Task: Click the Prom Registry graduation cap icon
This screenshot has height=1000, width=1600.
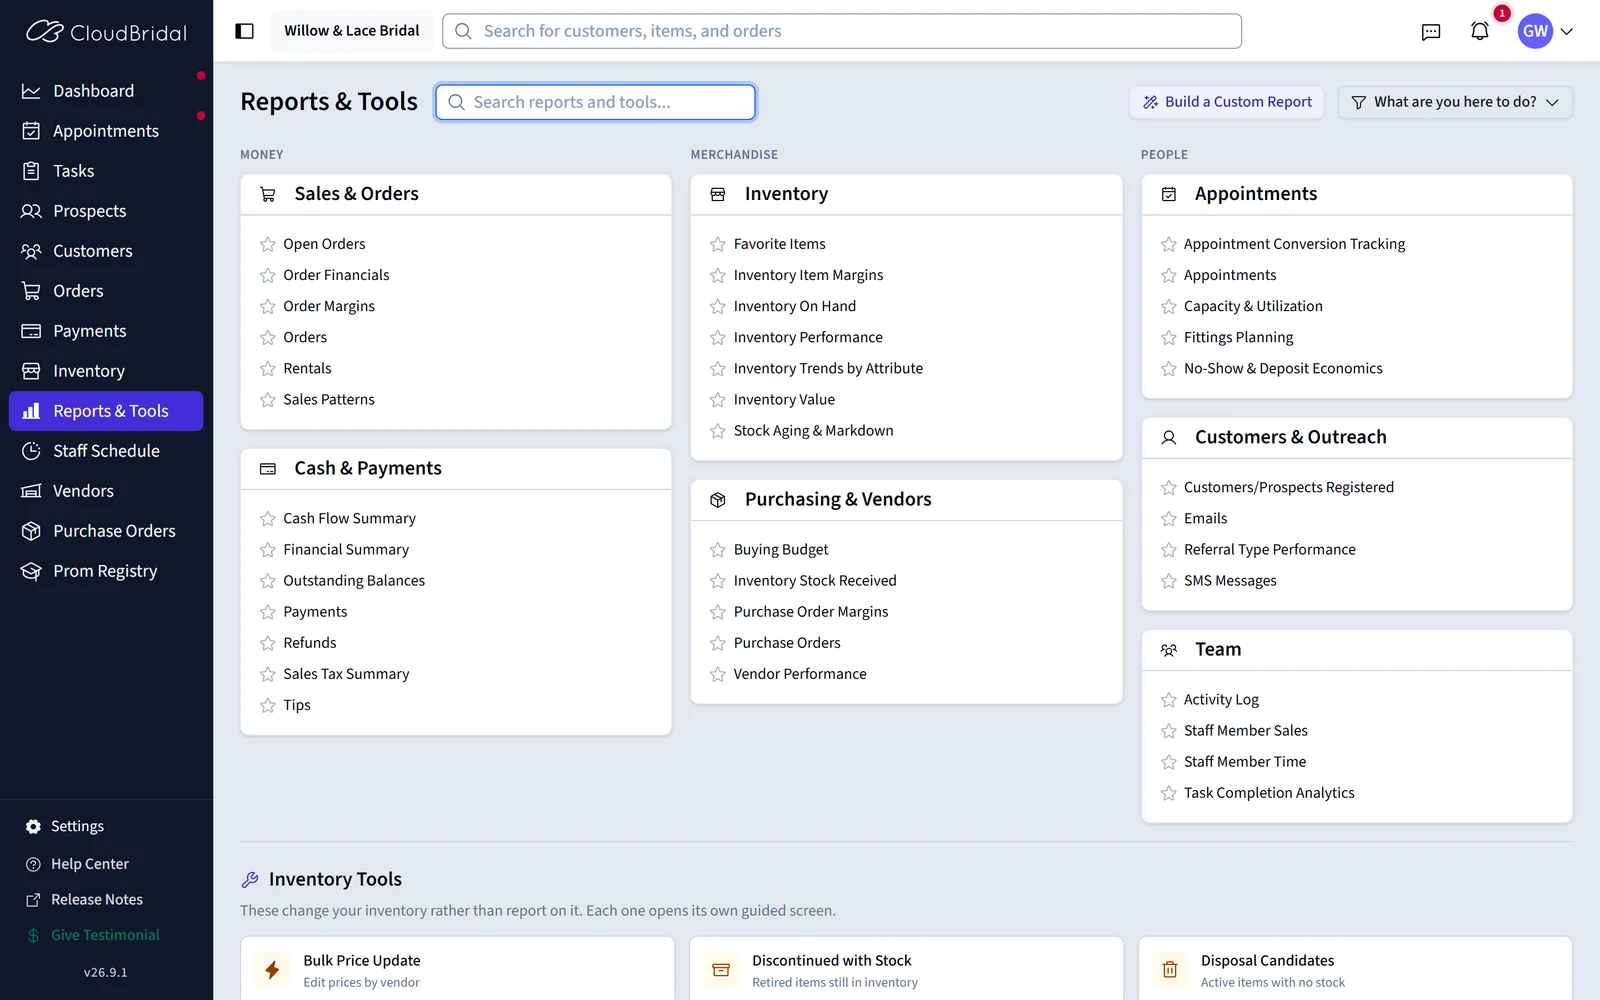Action: point(31,571)
